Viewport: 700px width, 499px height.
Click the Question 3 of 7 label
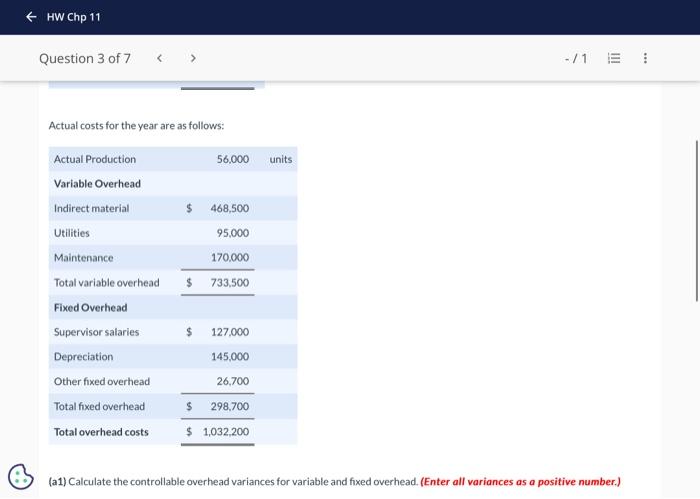[x=85, y=58]
